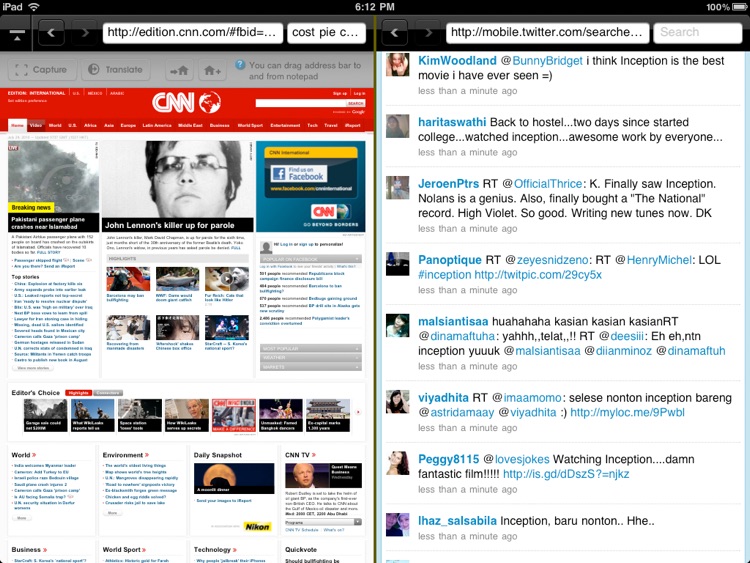Image resolution: width=750 pixels, height=563 pixels.
Task: Expand the World section via its red arrows
Action: (x=34, y=455)
